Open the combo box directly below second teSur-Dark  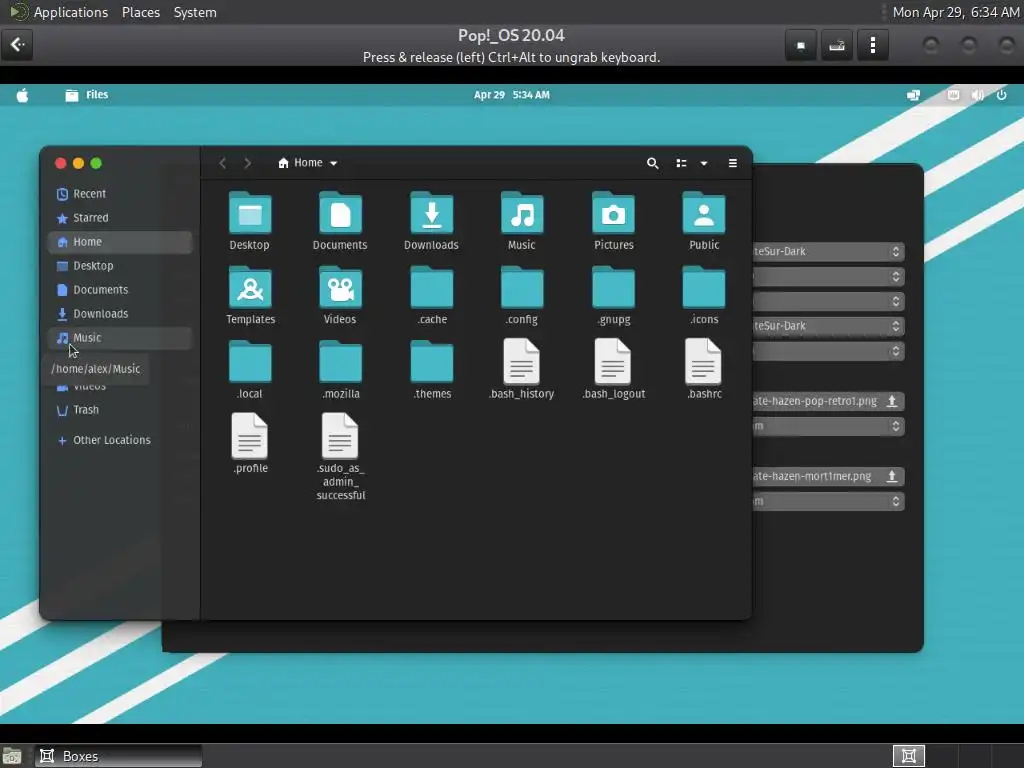click(x=828, y=351)
